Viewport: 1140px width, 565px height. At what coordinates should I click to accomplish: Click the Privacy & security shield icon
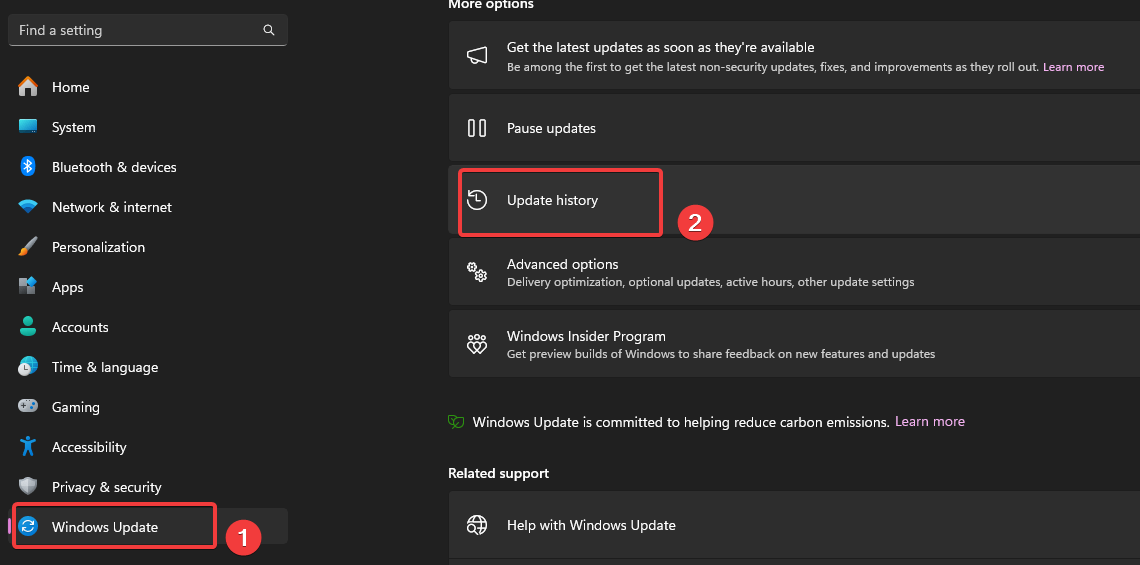coord(28,487)
